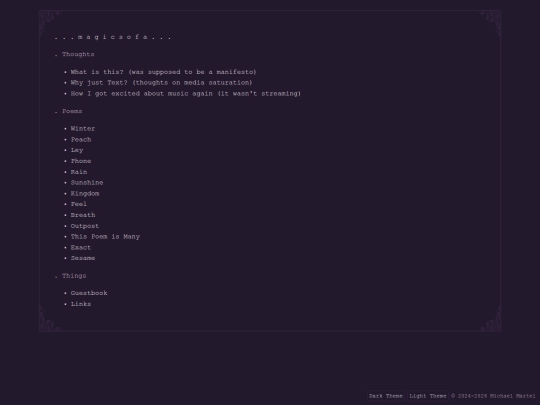Select the Thoughts section heading
This screenshot has height=405, width=540.
click(x=78, y=54)
